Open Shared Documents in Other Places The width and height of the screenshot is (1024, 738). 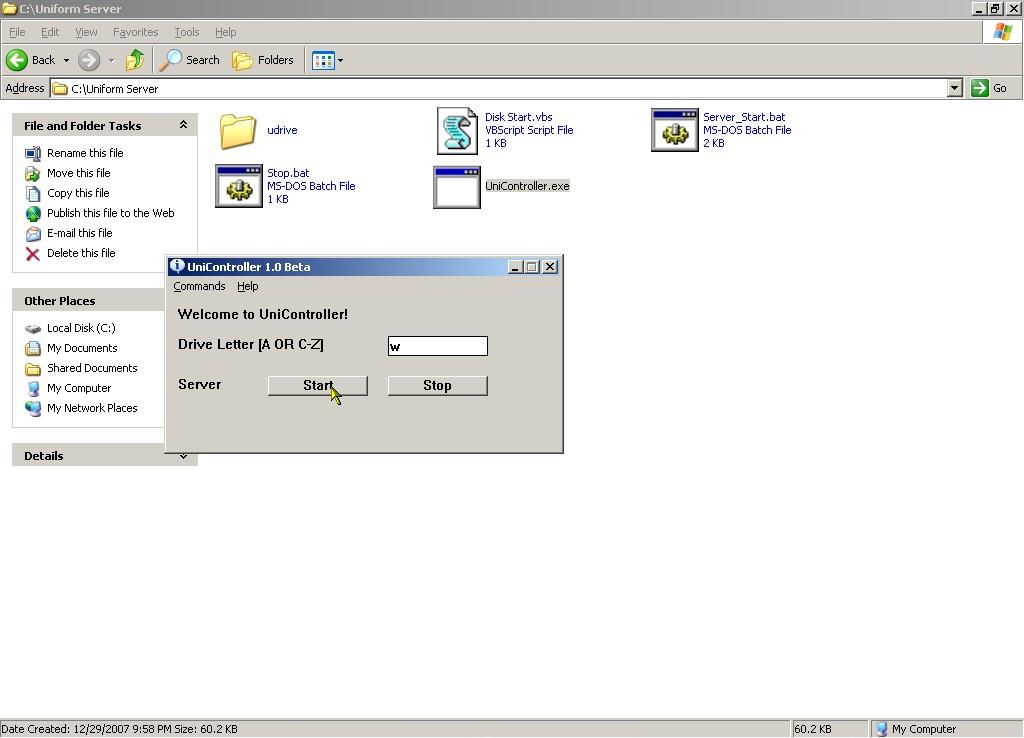click(92, 368)
